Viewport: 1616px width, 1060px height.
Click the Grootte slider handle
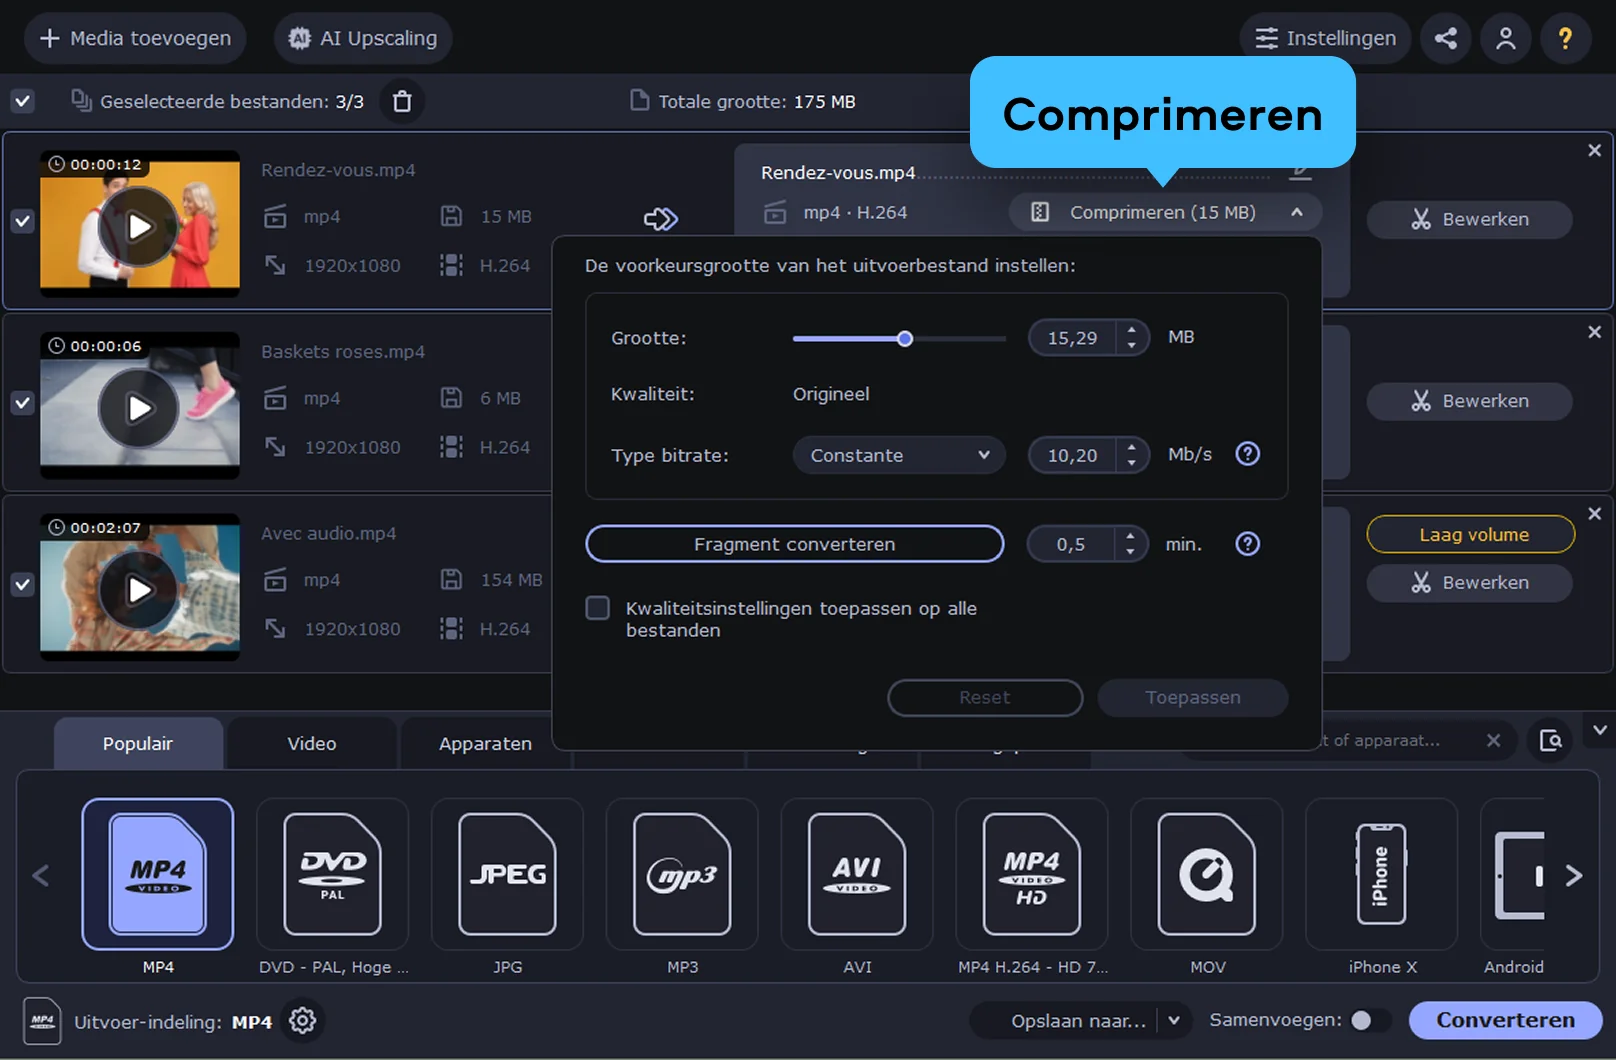click(x=905, y=339)
